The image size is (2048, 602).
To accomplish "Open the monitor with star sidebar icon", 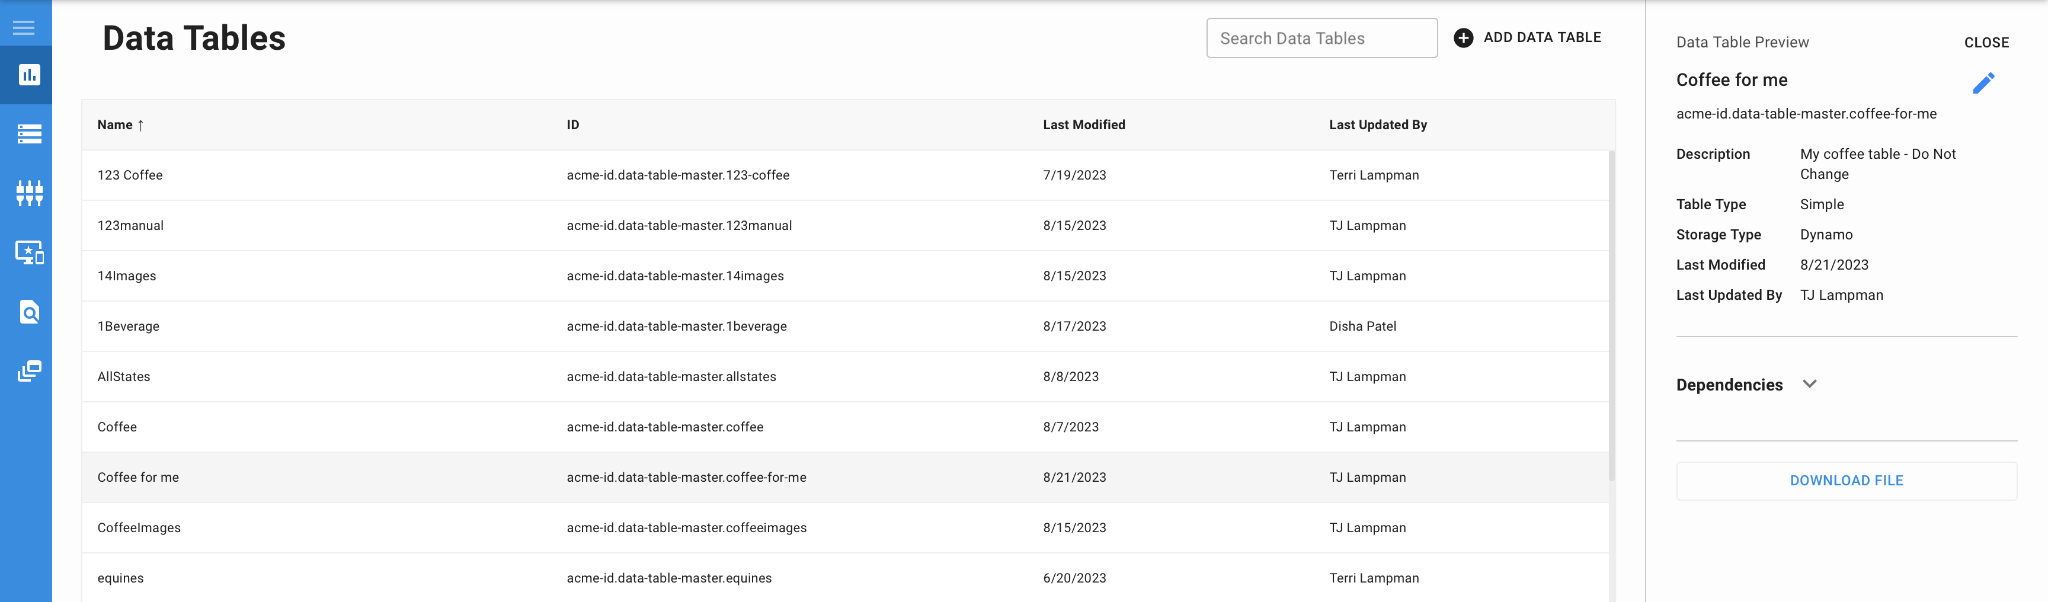I will [x=29, y=253].
